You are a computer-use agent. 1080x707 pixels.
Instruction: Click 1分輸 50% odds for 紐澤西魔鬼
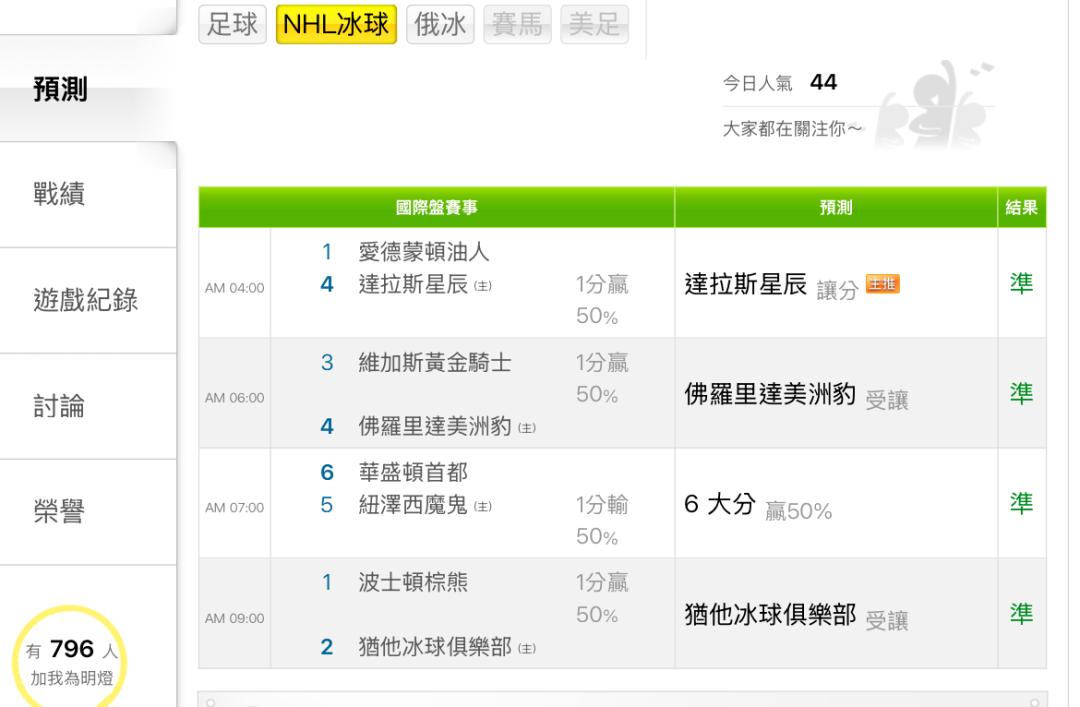point(602,520)
